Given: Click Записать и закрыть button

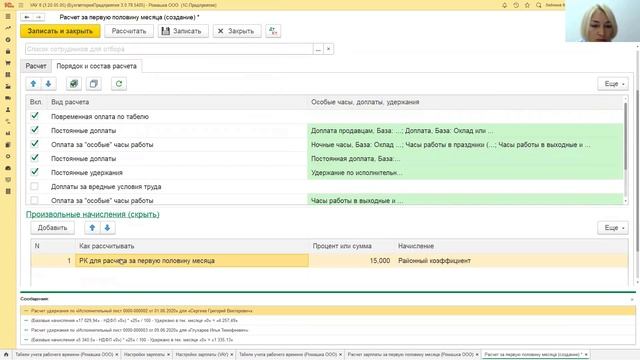Looking at the screenshot, I should [60, 31].
